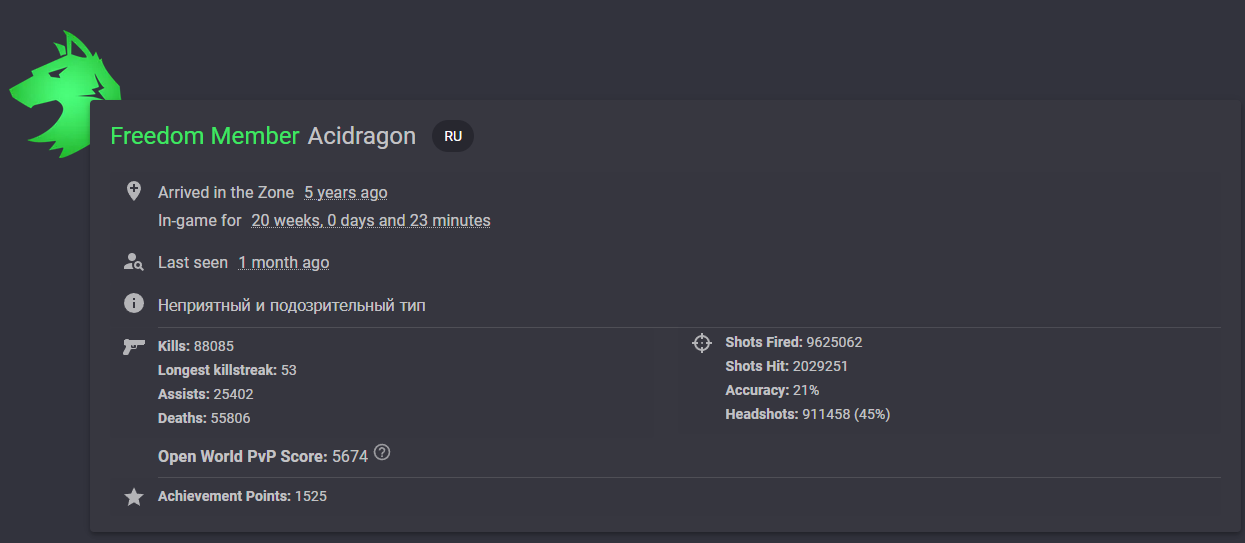1245x543 pixels.
Task: Click the 'Freedom Member' faction title
Action: pos(205,136)
